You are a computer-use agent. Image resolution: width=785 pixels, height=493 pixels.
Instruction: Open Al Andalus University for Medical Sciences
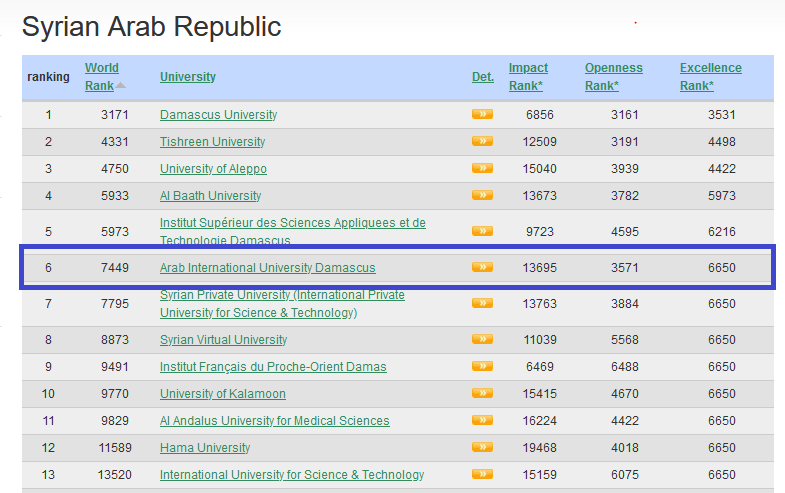[274, 421]
